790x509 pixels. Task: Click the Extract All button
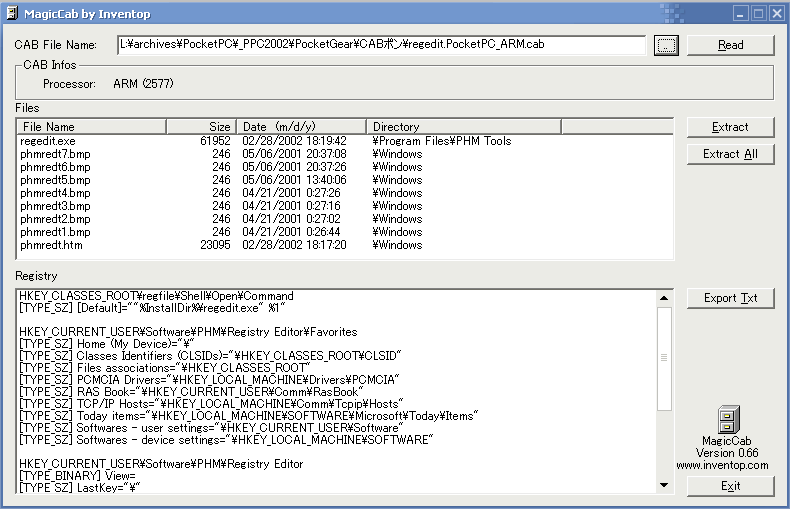click(731, 154)
